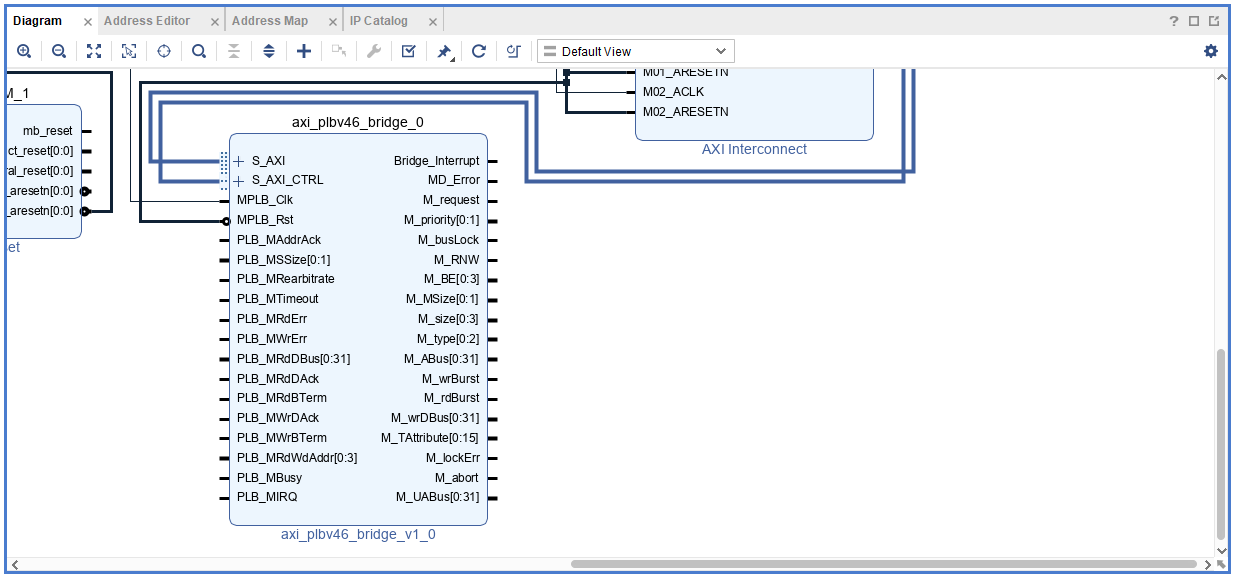Screen dimensions: 1234x580
Task: Select the MPLB_Rst input pin
Action: tap(265, 220)
